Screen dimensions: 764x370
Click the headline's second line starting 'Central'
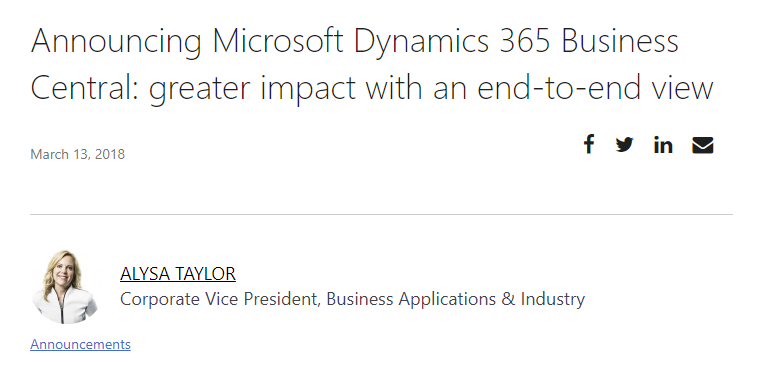click(372, 88)
